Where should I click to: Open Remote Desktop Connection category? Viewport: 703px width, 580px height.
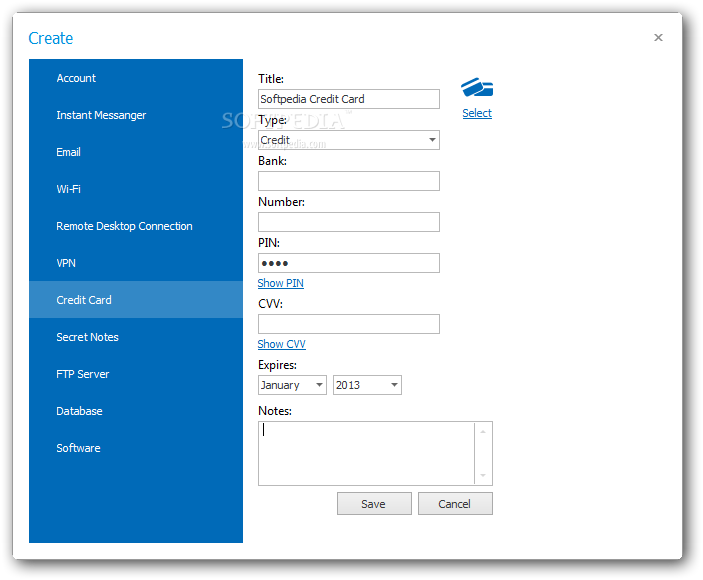point(136,226)
